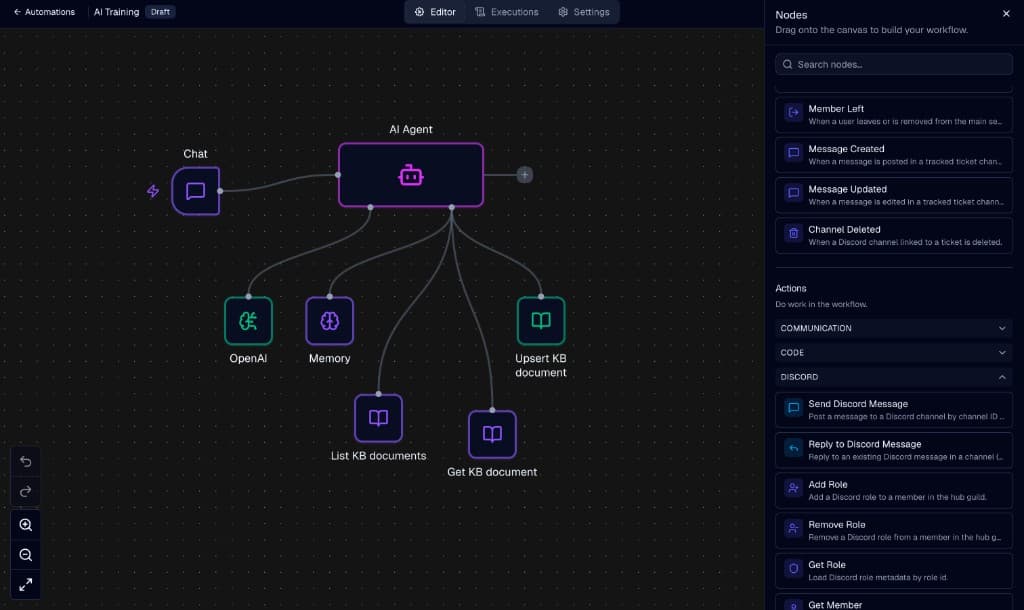
Task: Open the Get KB document node
Action: coord(492,434)
